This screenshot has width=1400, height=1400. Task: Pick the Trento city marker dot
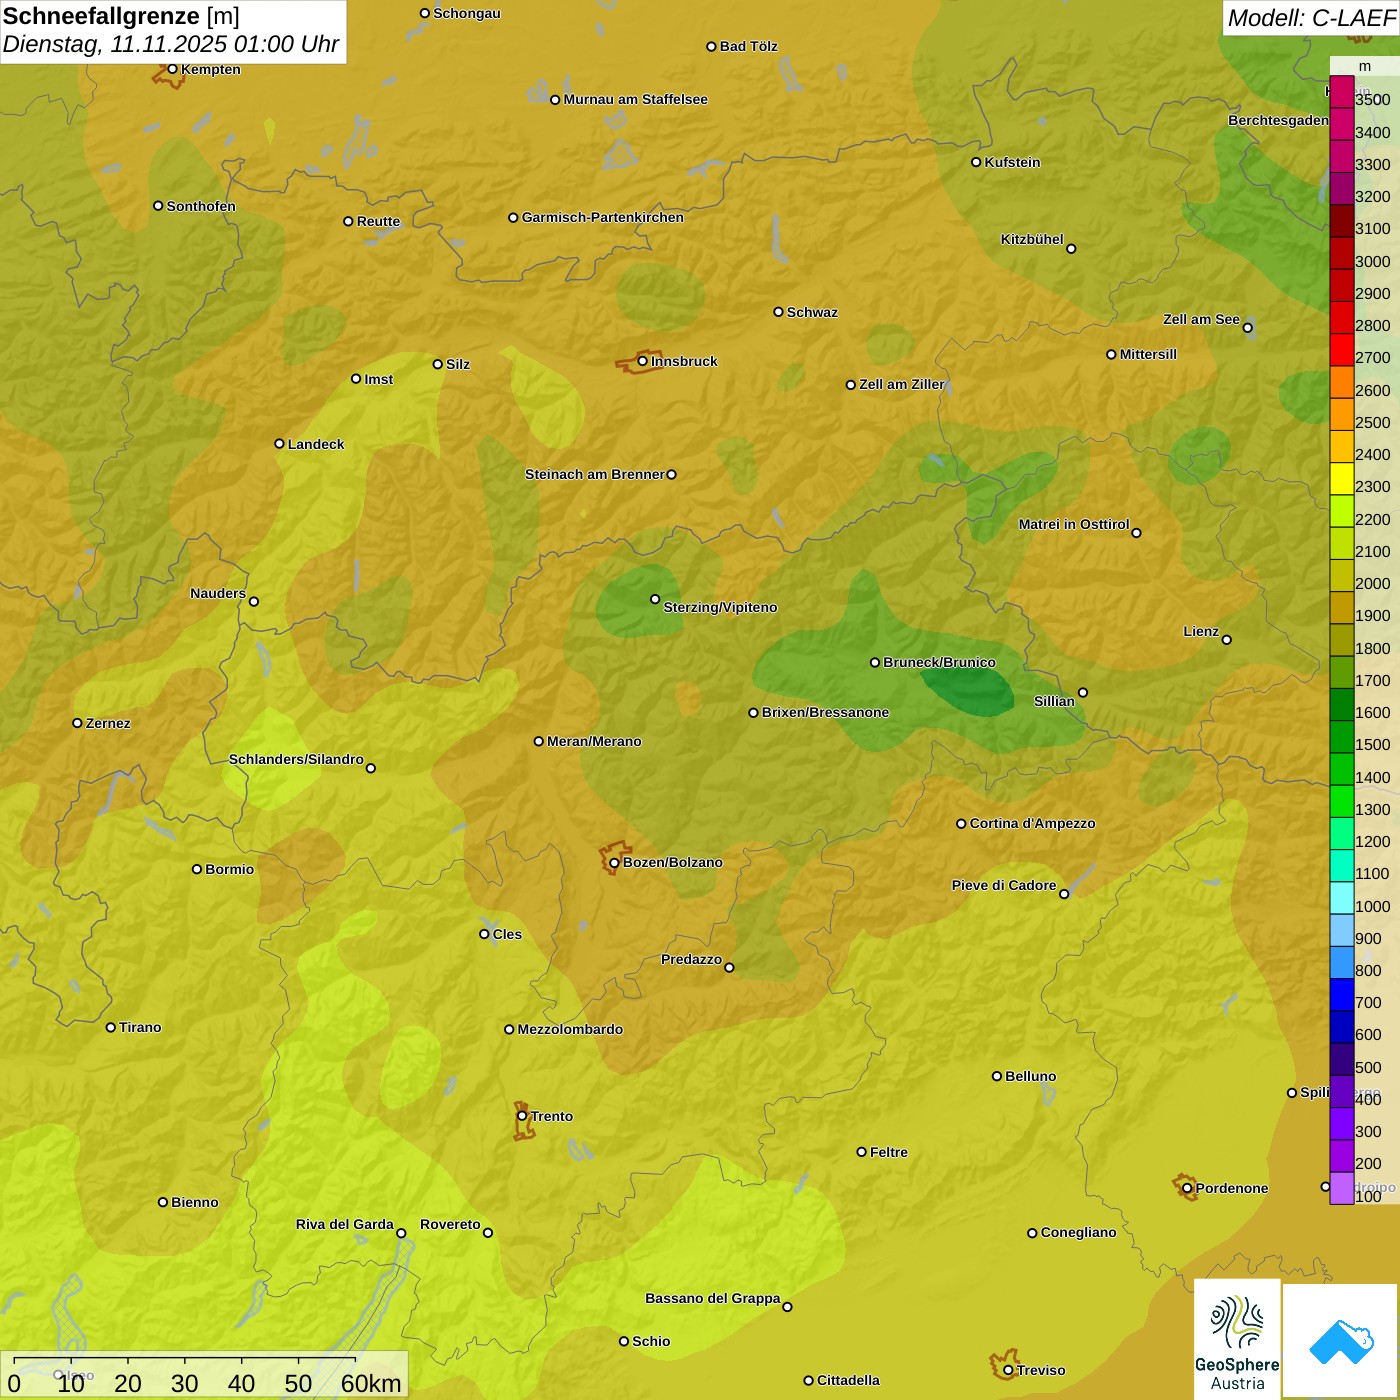click(x=522, y=1116)
